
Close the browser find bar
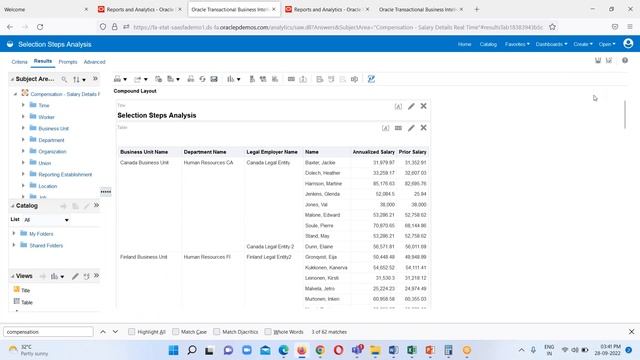click(631, 332)
